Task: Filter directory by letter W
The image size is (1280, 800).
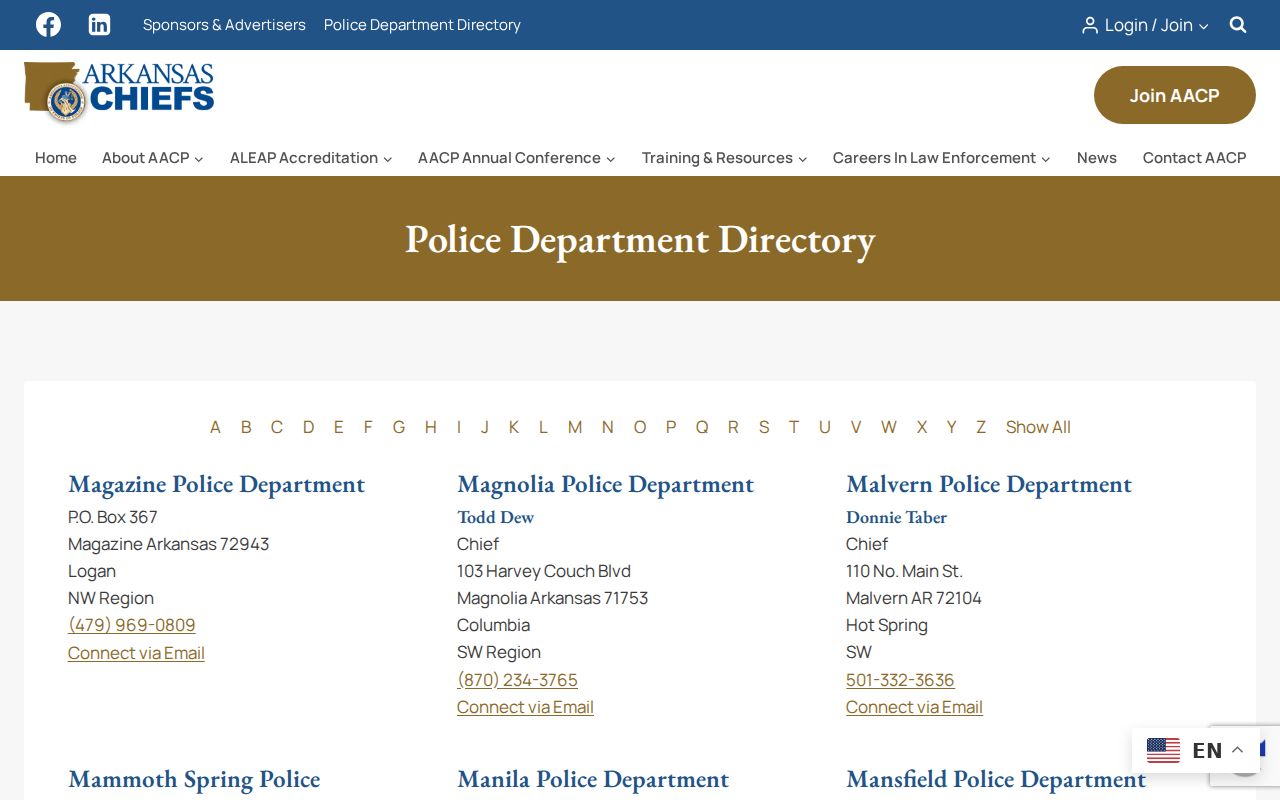Action: 889,427
